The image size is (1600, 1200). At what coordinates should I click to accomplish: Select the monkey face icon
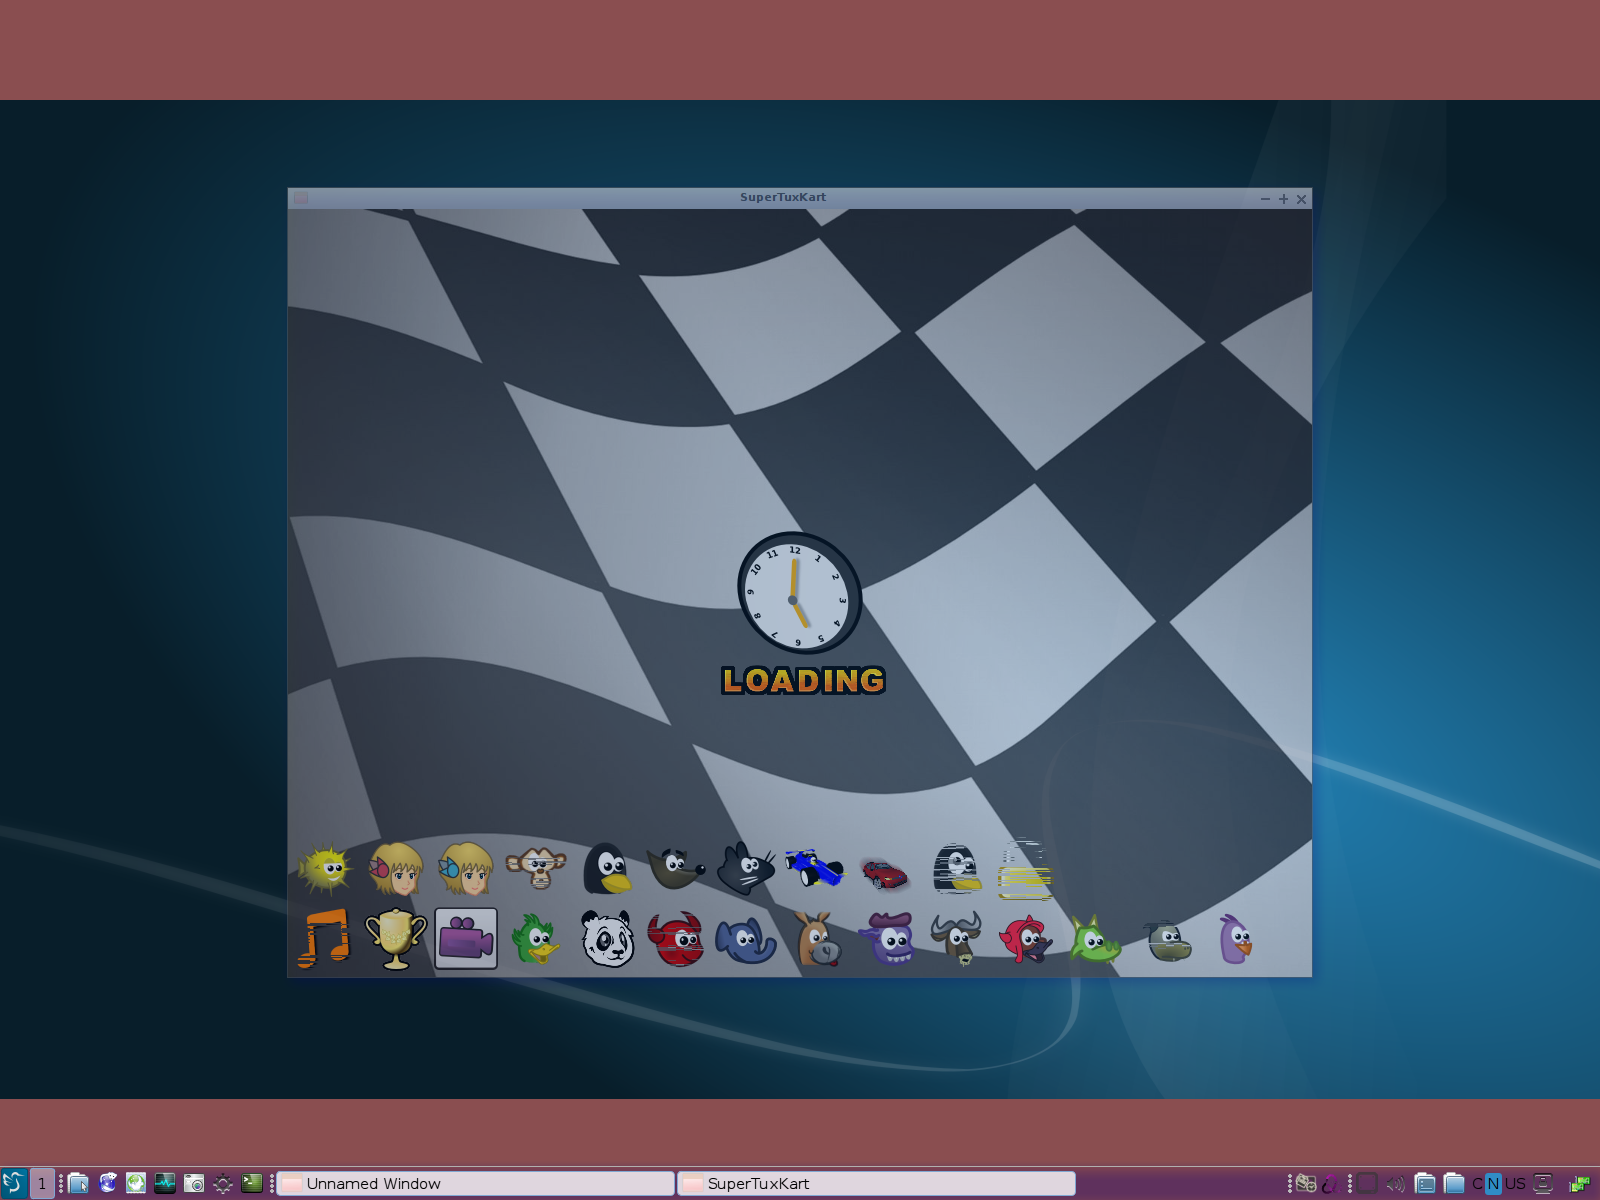[536, 867]
